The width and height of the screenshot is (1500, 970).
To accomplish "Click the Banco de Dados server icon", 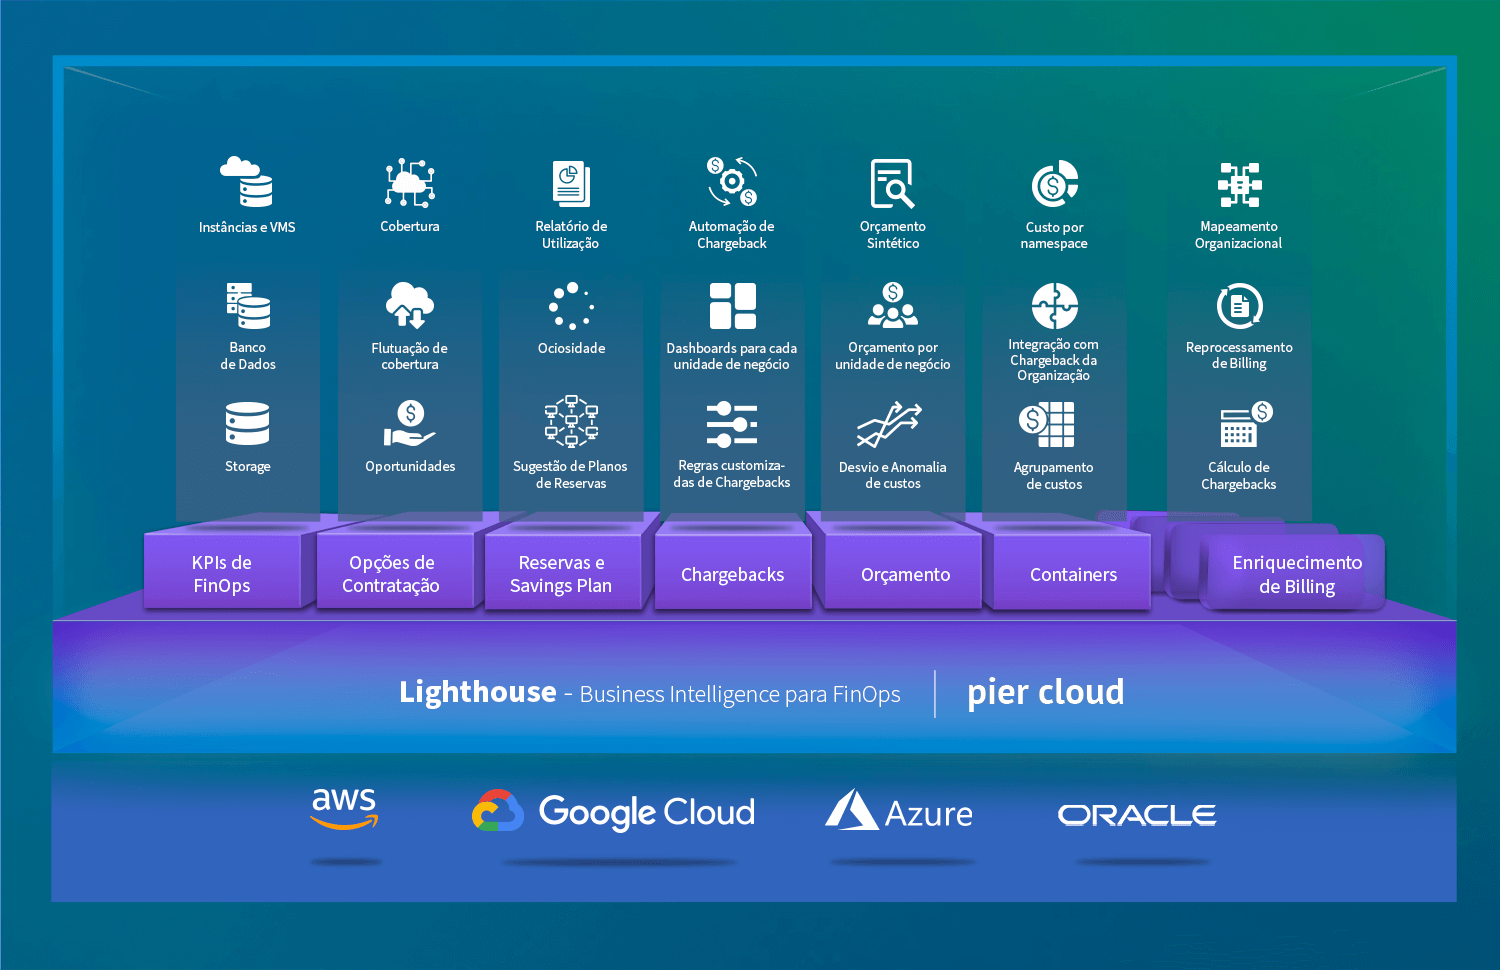I will coord(248,306).
